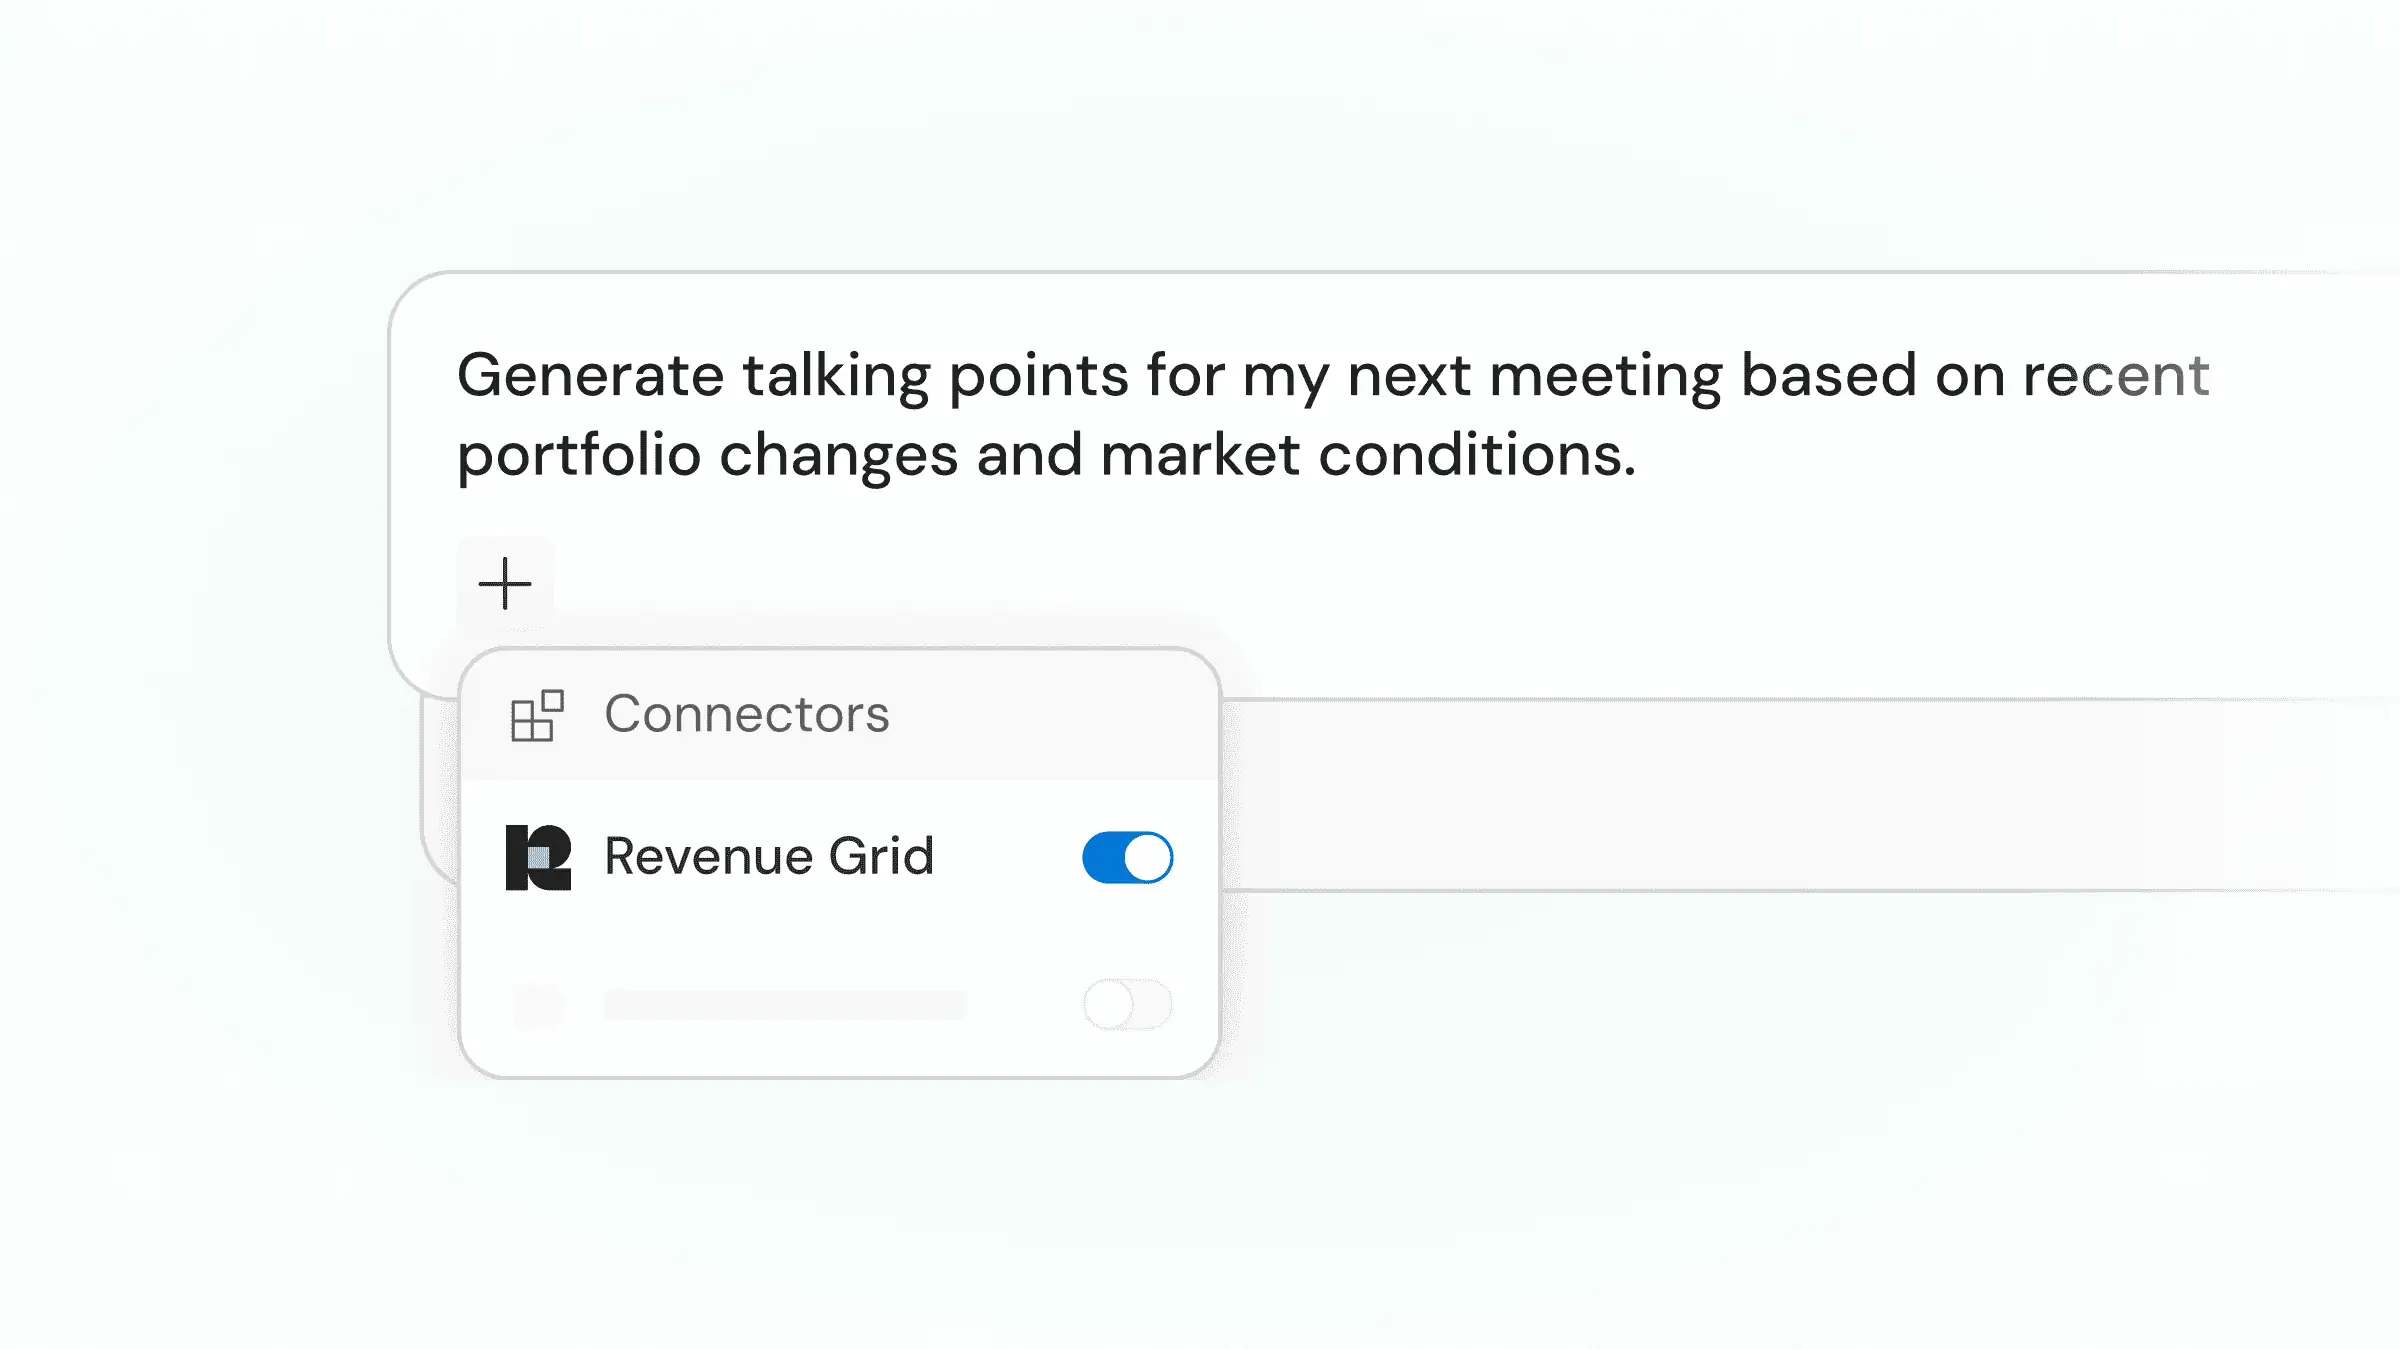This screenshot has width=2400, height=1350.
Task: Click the plus icon below the prompt
Action: coord(505,583)
